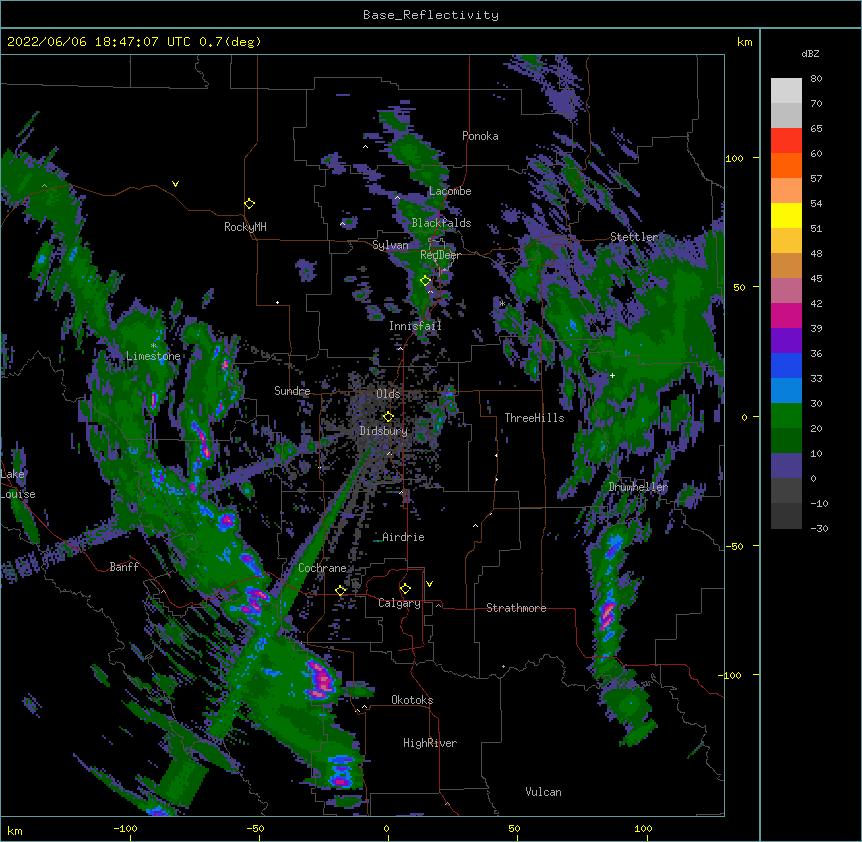The height and width of the screenshot is (842, 862).
Task: Click the Ponoka city label
Action: (x=480, y=136)
